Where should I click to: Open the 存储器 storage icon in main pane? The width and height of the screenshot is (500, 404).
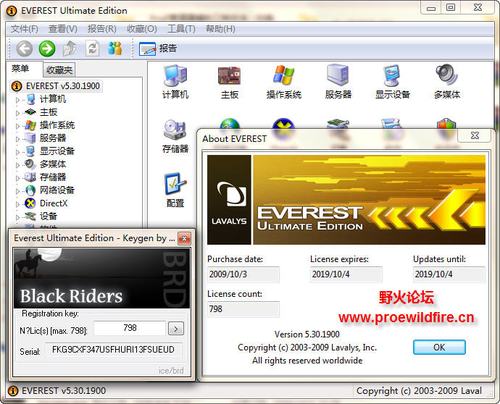[175, 136]
